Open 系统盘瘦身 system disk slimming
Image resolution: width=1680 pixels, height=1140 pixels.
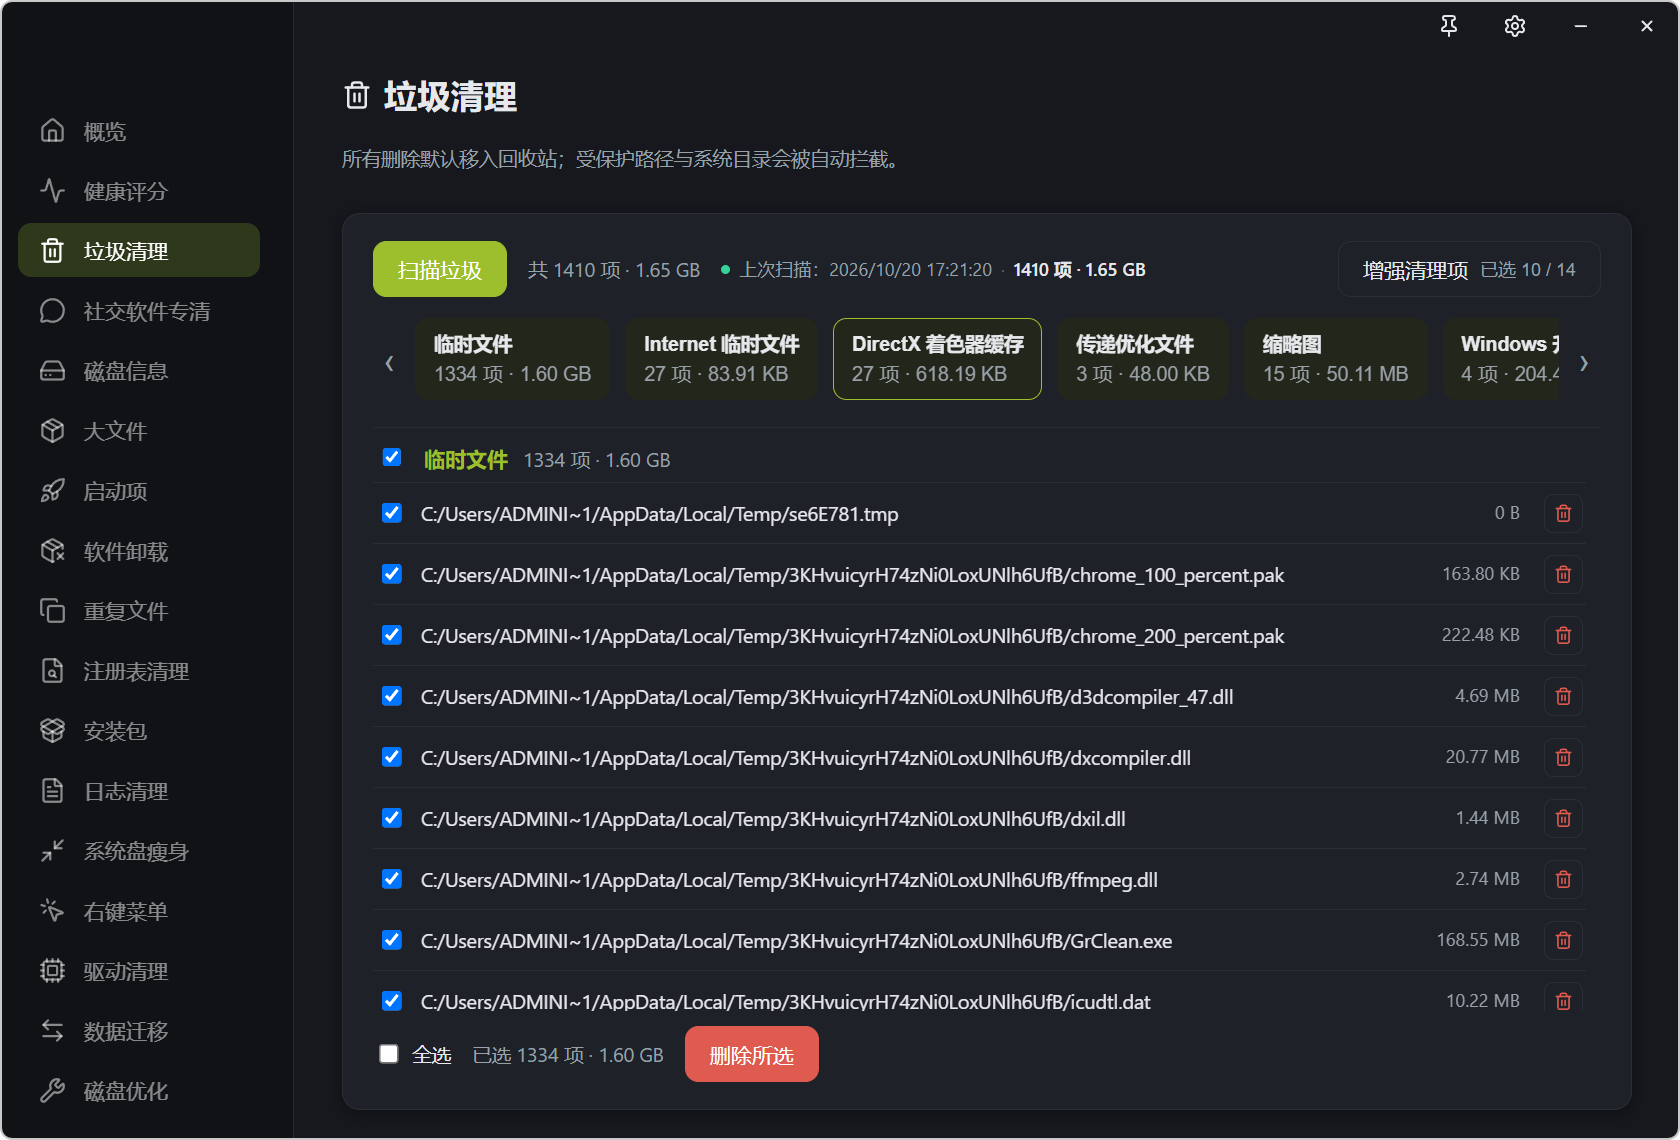click(139, 851)
